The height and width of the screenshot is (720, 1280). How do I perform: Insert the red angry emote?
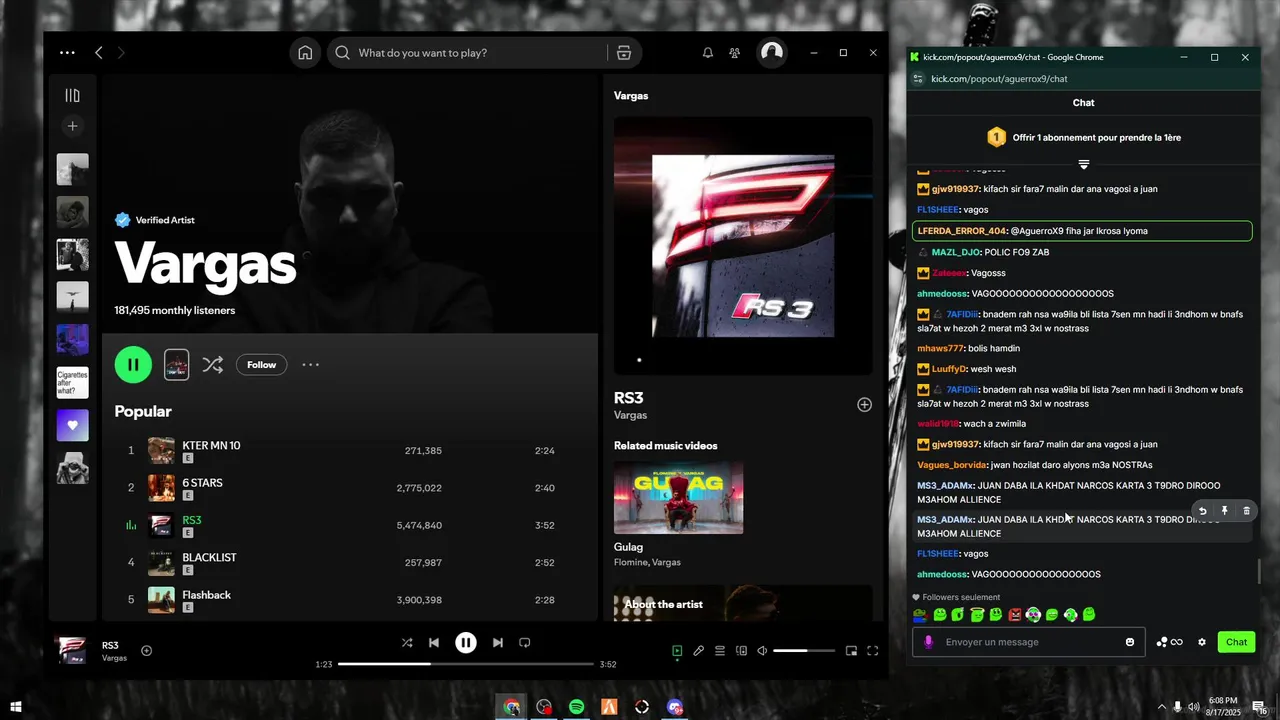point(1015,615)
